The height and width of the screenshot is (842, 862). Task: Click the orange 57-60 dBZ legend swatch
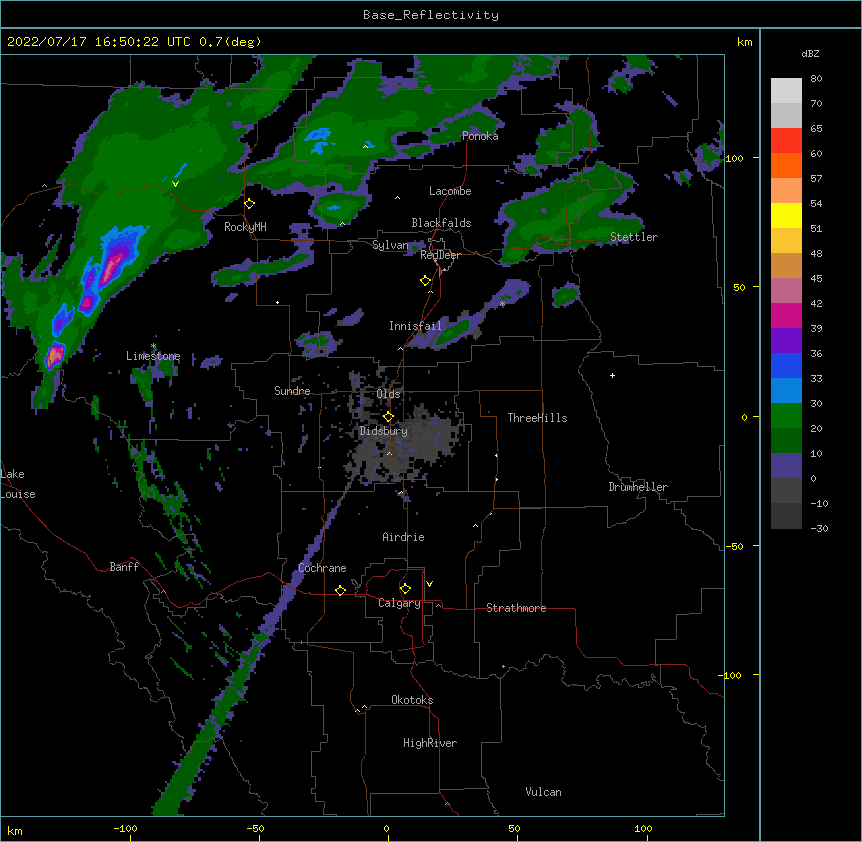click(x=786, y=165)
